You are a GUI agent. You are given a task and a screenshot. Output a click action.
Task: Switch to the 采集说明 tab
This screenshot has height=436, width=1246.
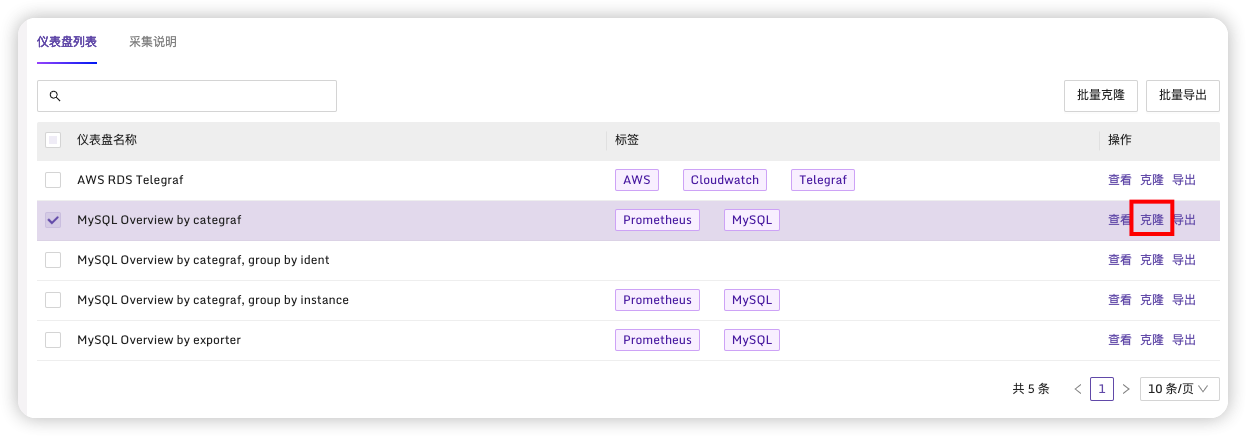[x=153, y=42]
